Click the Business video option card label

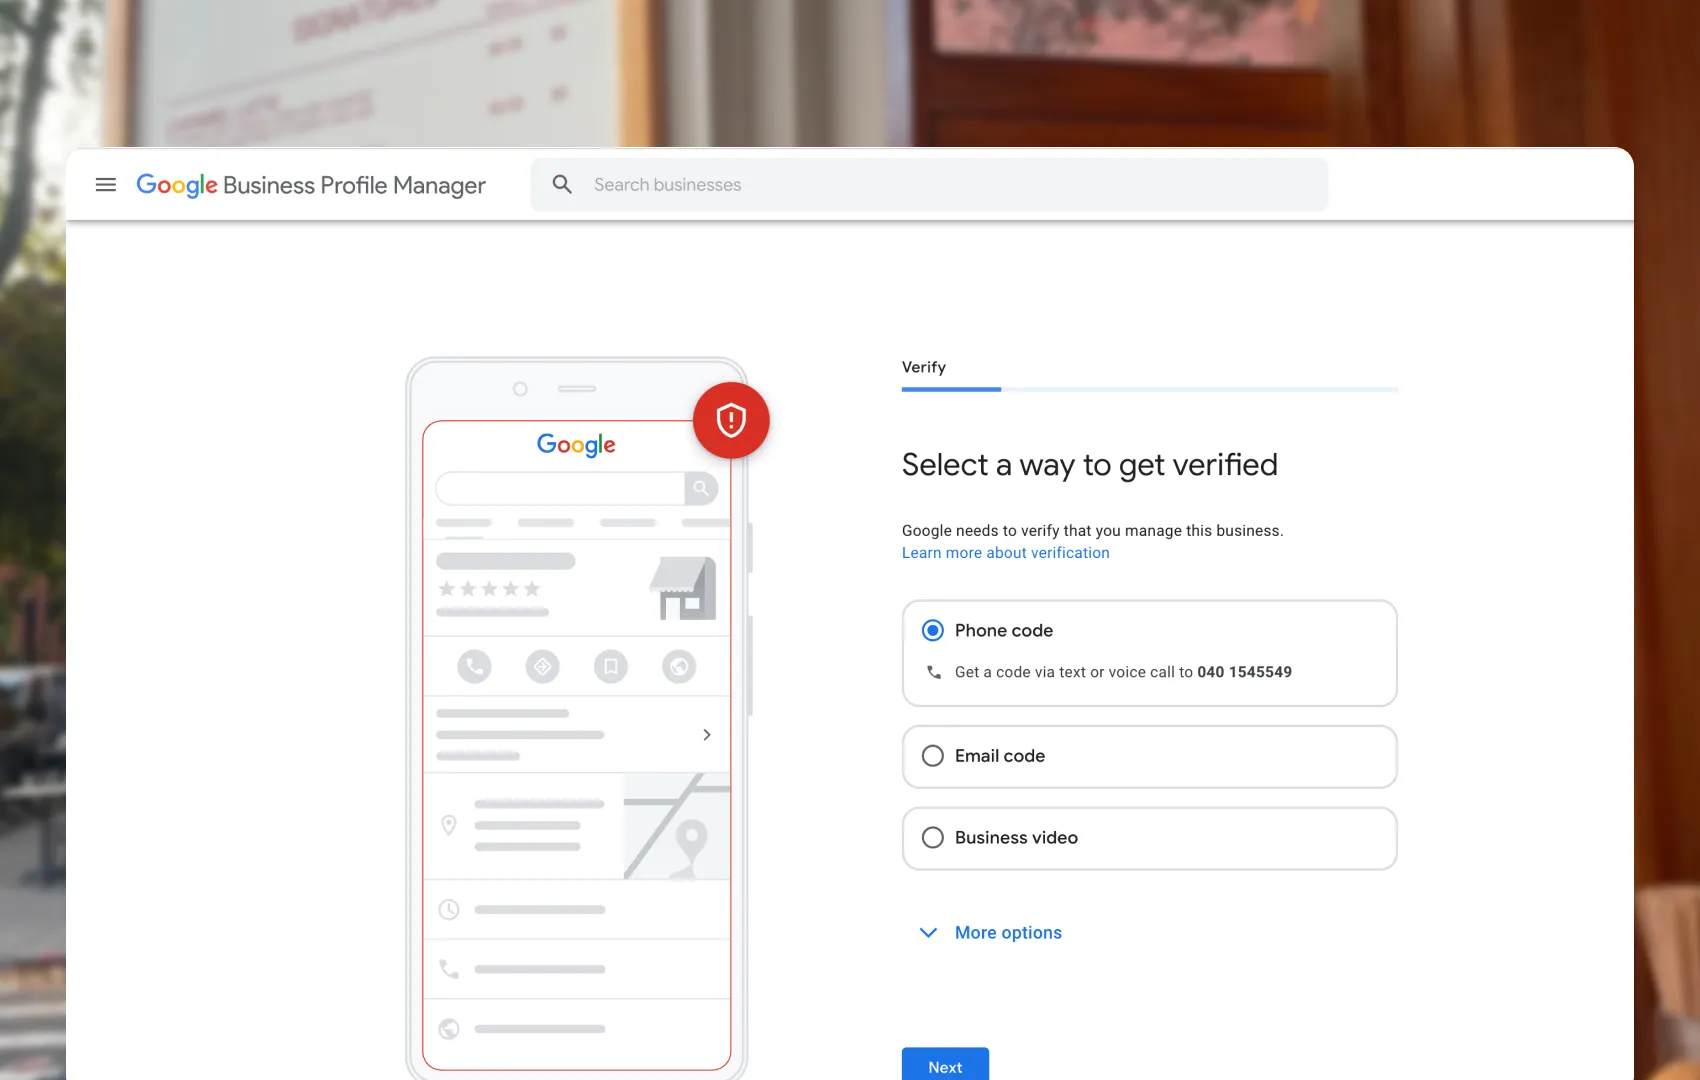[x=1016, y=838]
